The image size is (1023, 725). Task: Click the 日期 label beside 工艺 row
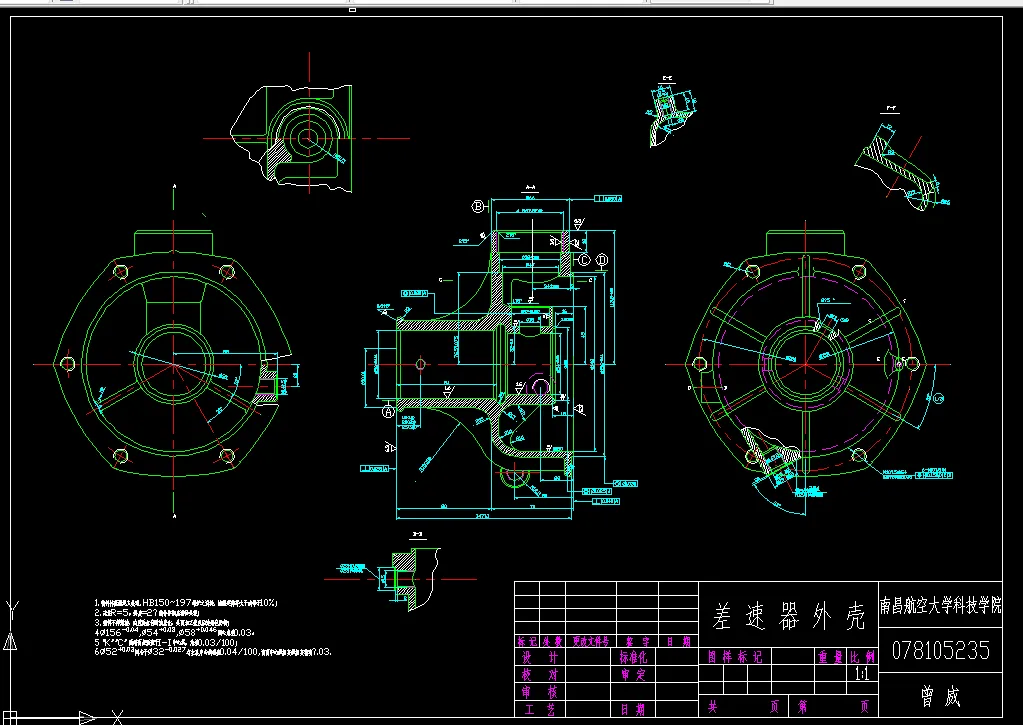633,709
